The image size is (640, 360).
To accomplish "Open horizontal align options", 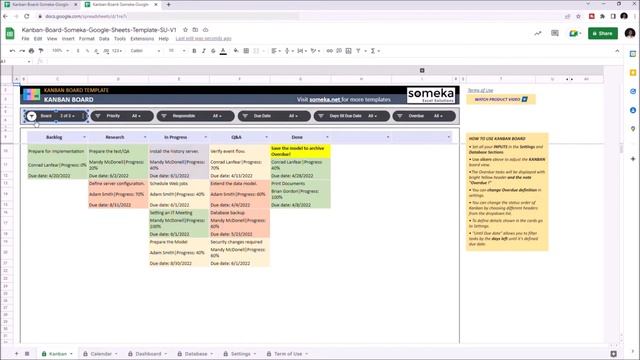I will click(x=276, y=51).
